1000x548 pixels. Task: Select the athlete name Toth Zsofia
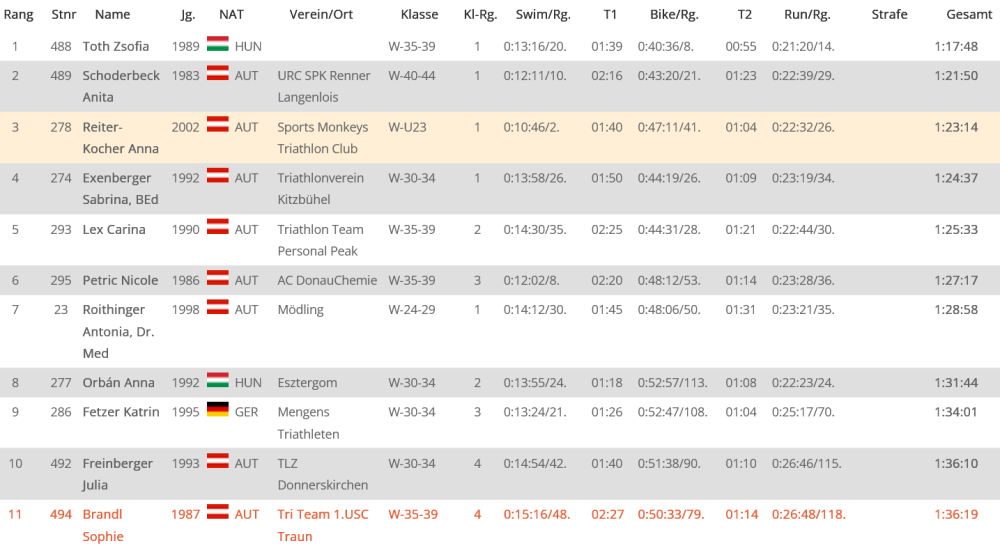116,47
